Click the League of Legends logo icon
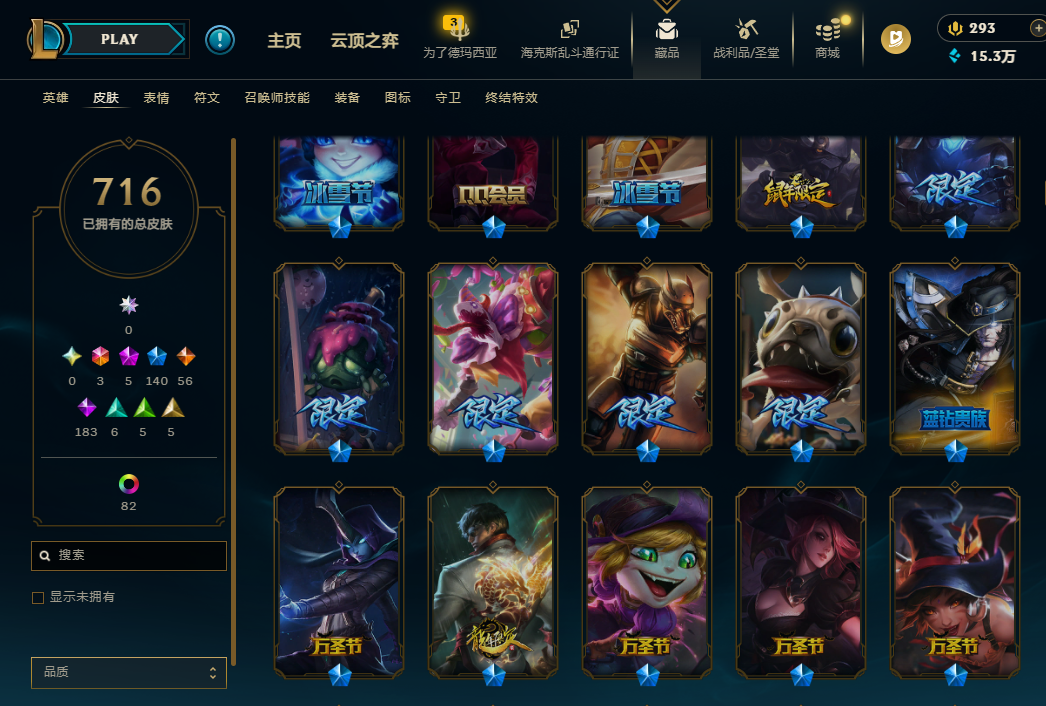The height and width of the screenshot is (706, 1046). (x=44, y=39)
